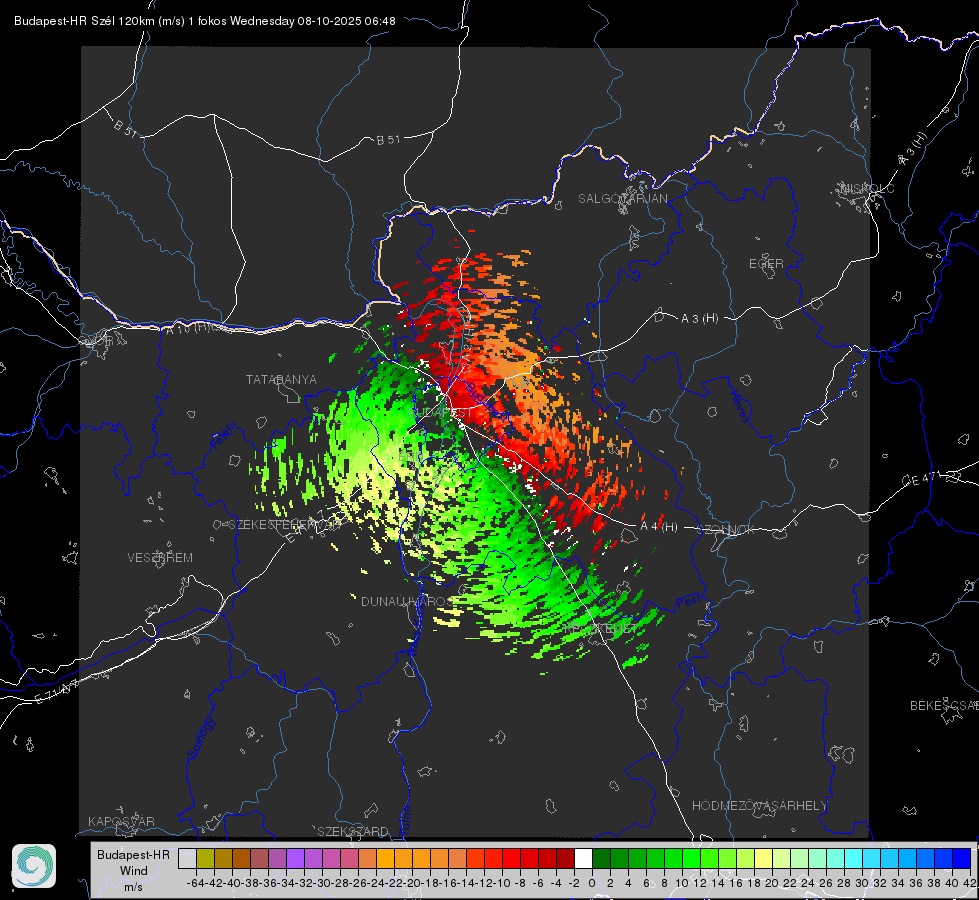Click the timestamp 08-10-2025 06:48 in header
Image resolution: width=979 pixels, height=900 pixels.
click(x=347, y=21)
